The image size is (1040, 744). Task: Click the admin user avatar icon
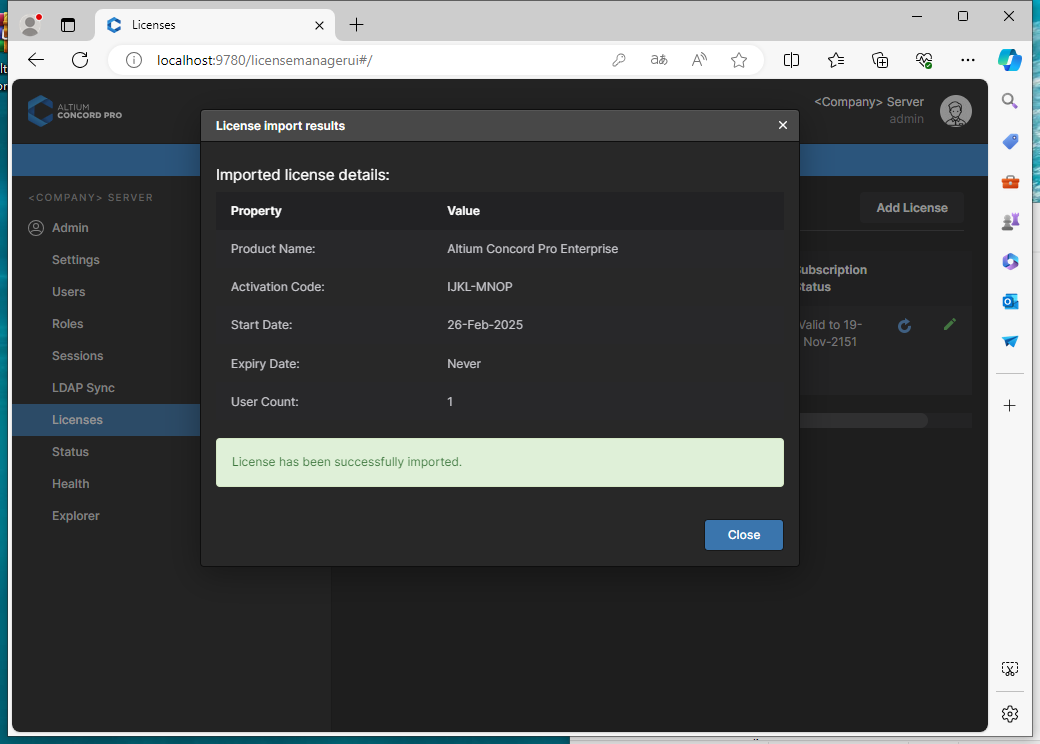pos(955,111)
